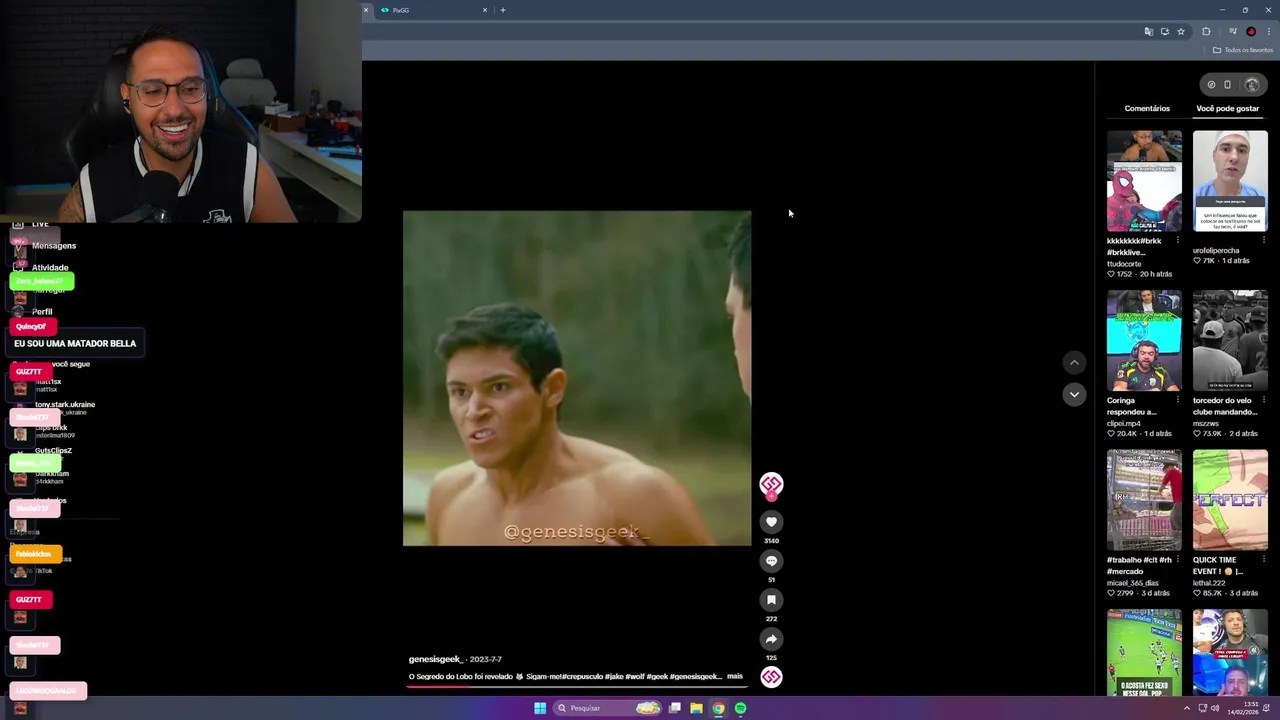Viewport: 1280px width, 720px height.
Task: Open the profile avatar in the floating pill
Action: tap(1251, 85)
